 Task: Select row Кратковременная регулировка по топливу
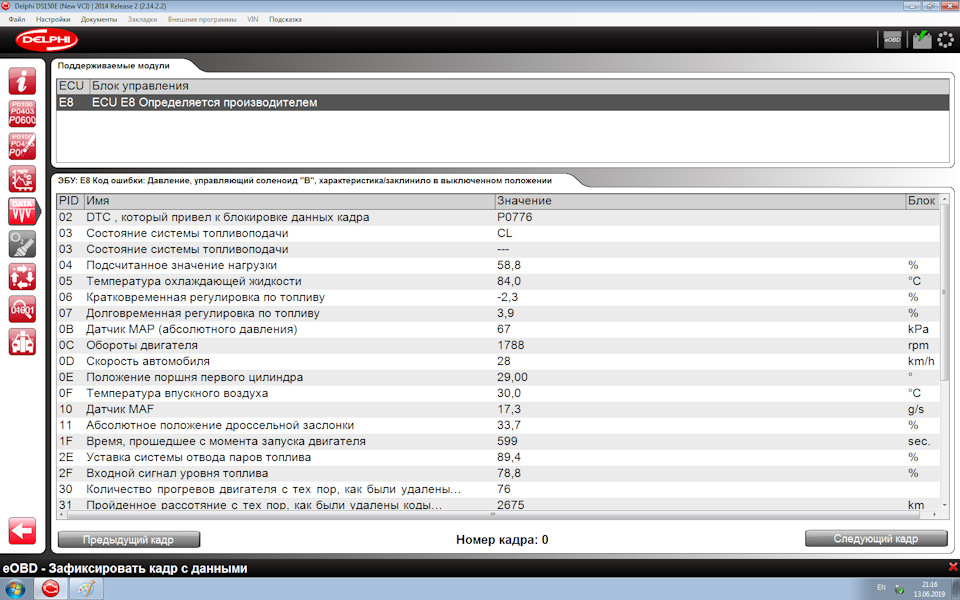pyautogui.click(x=498, y=297)
